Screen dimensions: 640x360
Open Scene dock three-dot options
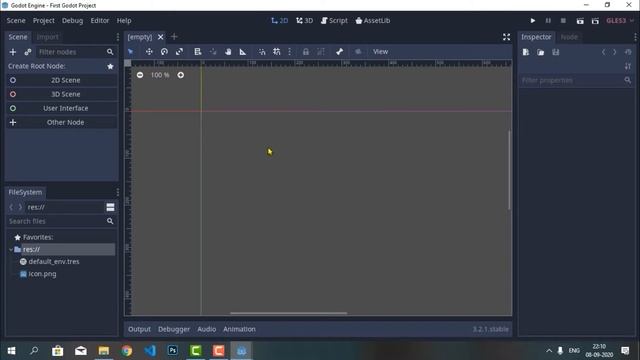[118, 37]
